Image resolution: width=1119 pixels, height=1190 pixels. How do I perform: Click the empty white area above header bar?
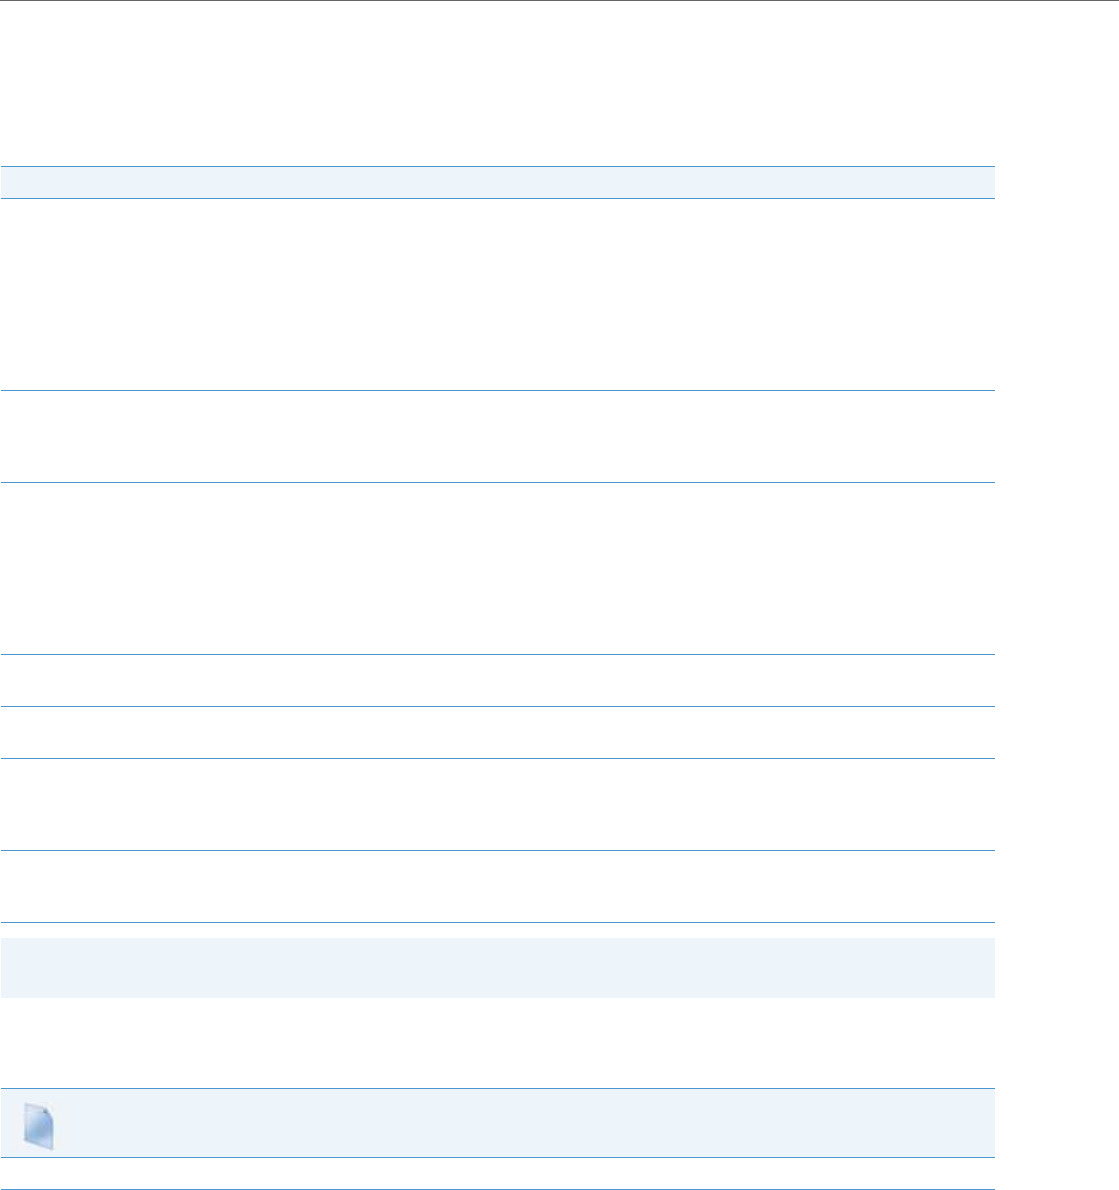click(x=497, y=83)
